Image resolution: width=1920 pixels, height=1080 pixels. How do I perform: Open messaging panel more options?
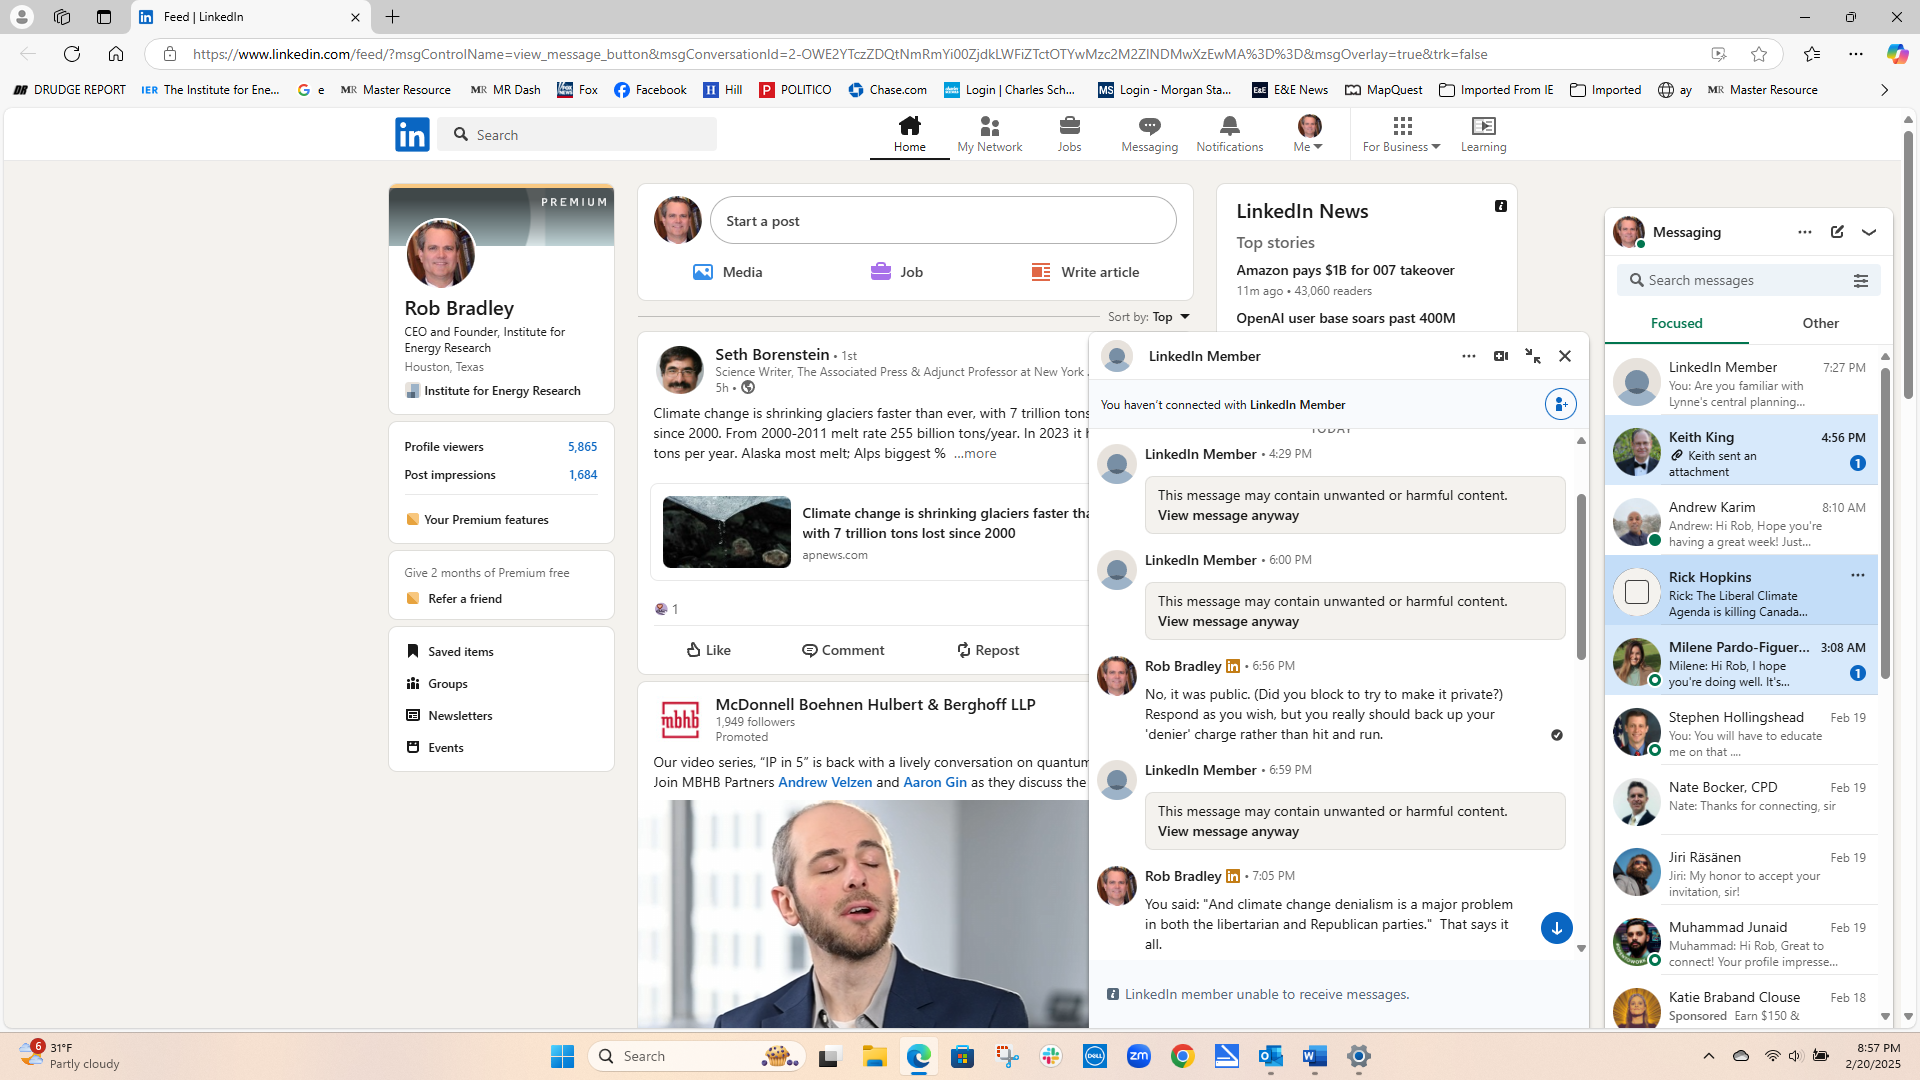(1804, 232)
